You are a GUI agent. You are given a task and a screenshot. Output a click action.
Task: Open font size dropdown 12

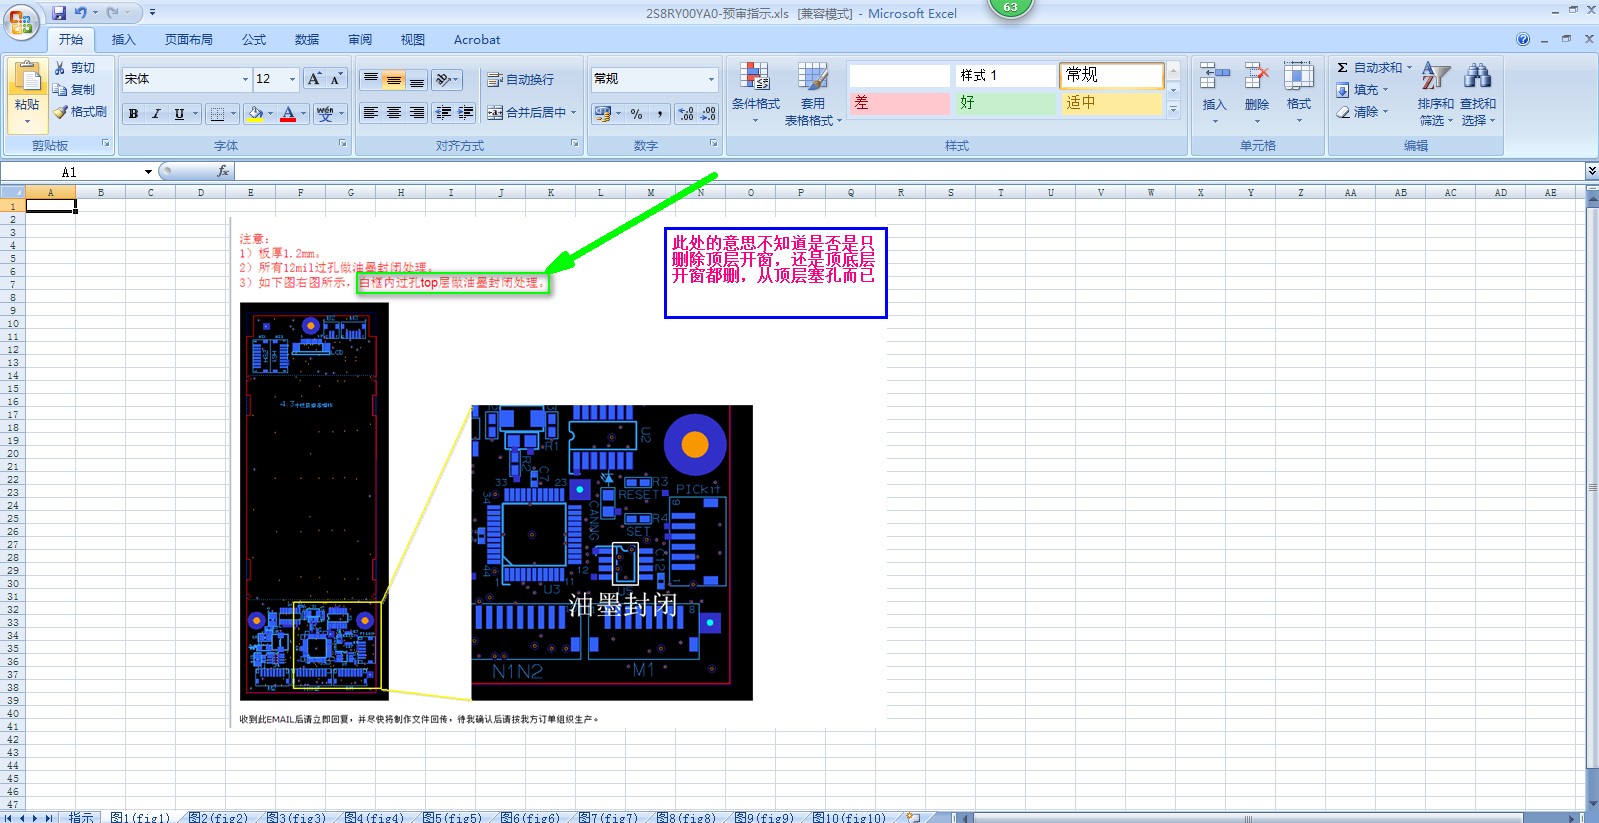(x=292, y=79)
